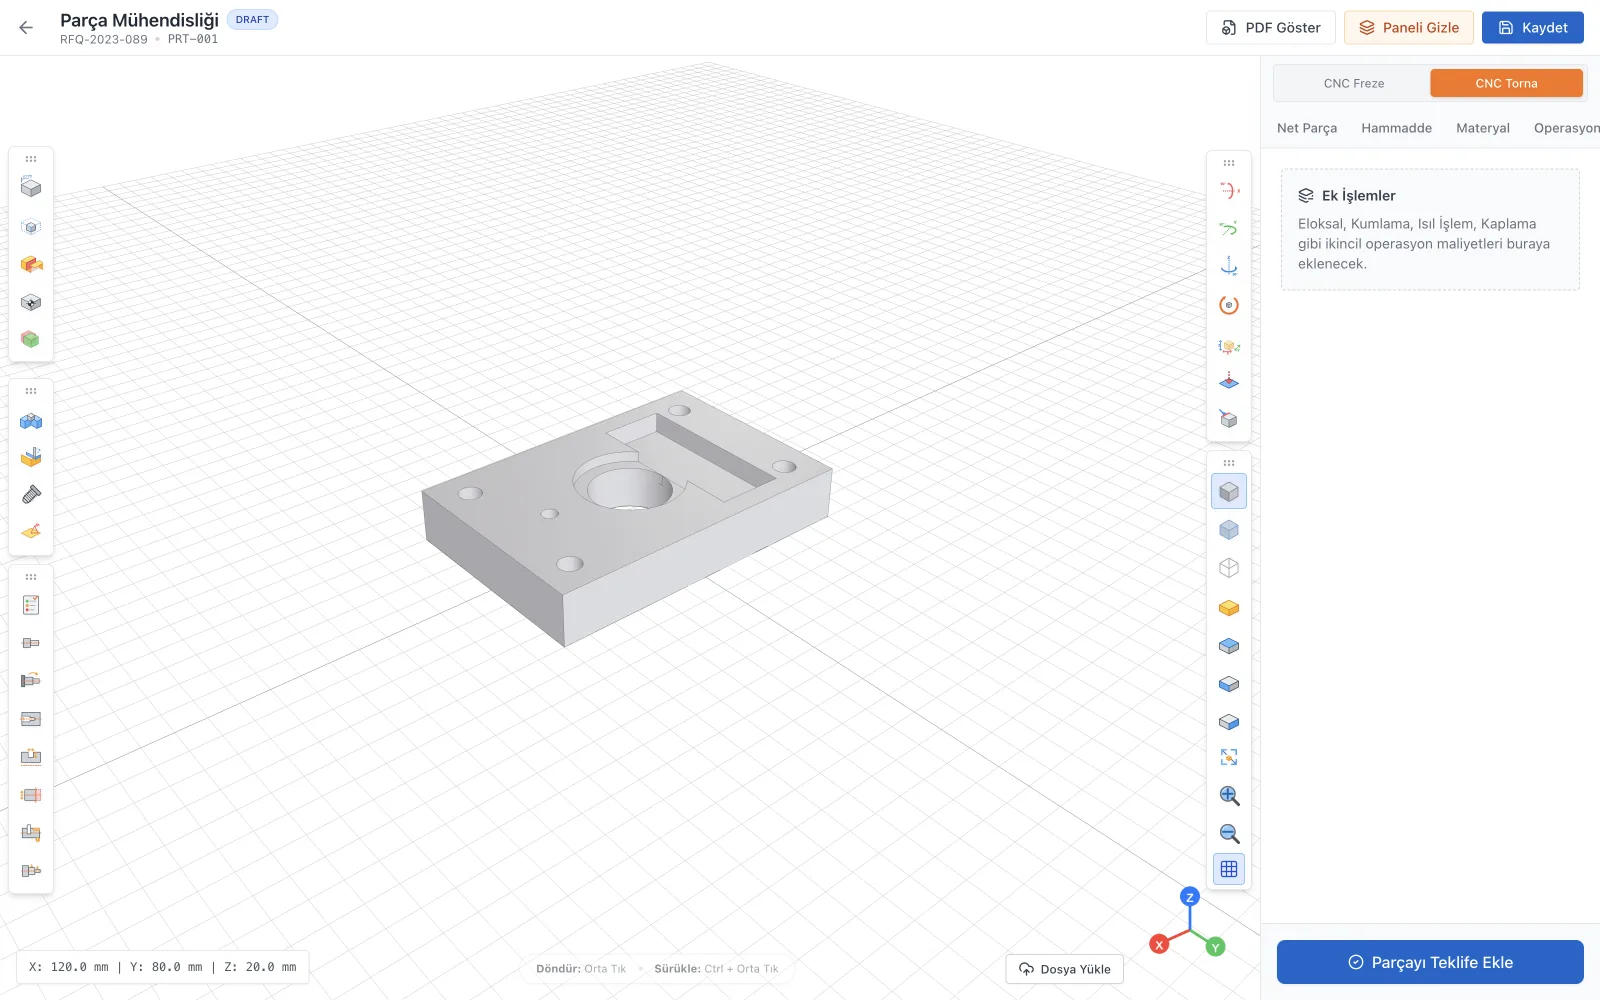Select the yellow cube view icon
1600x1000 pixels.
1229,608
